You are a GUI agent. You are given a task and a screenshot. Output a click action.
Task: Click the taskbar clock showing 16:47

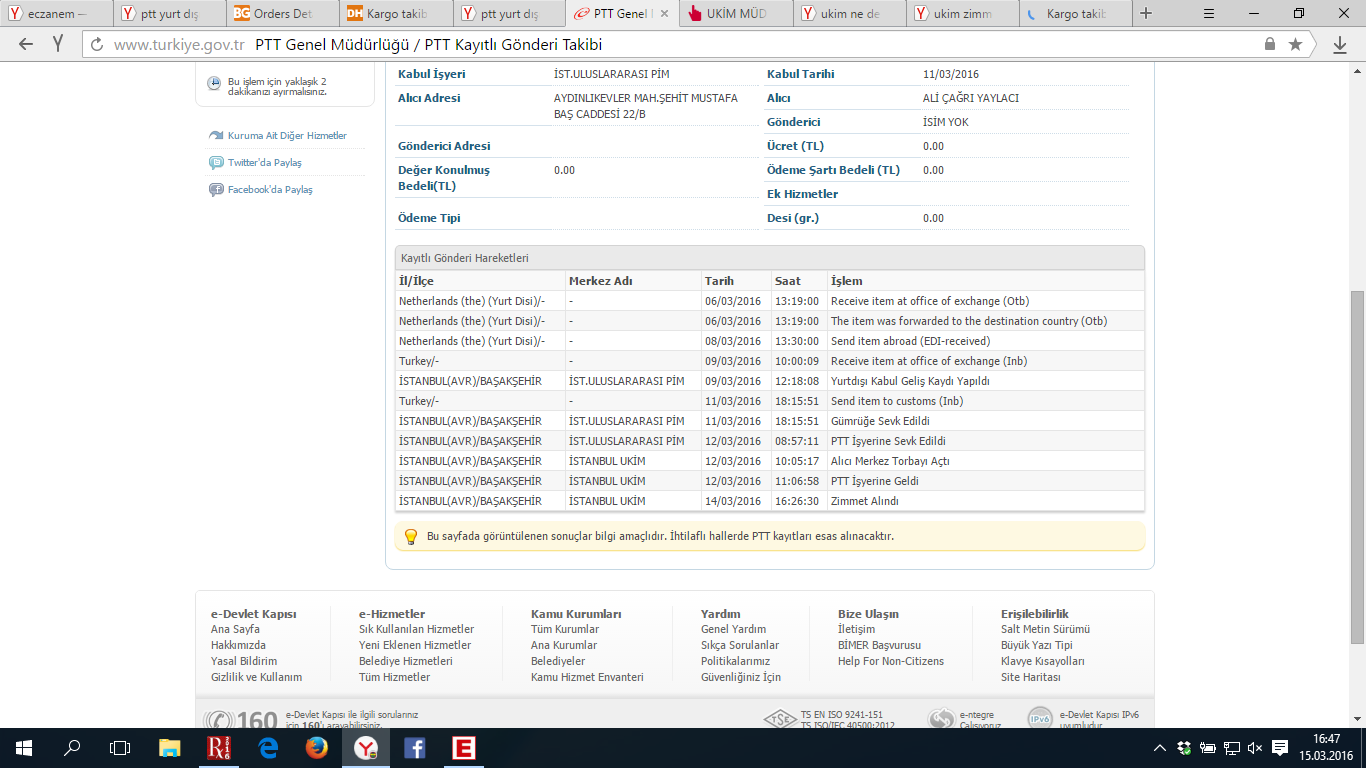coord(1326,747)
